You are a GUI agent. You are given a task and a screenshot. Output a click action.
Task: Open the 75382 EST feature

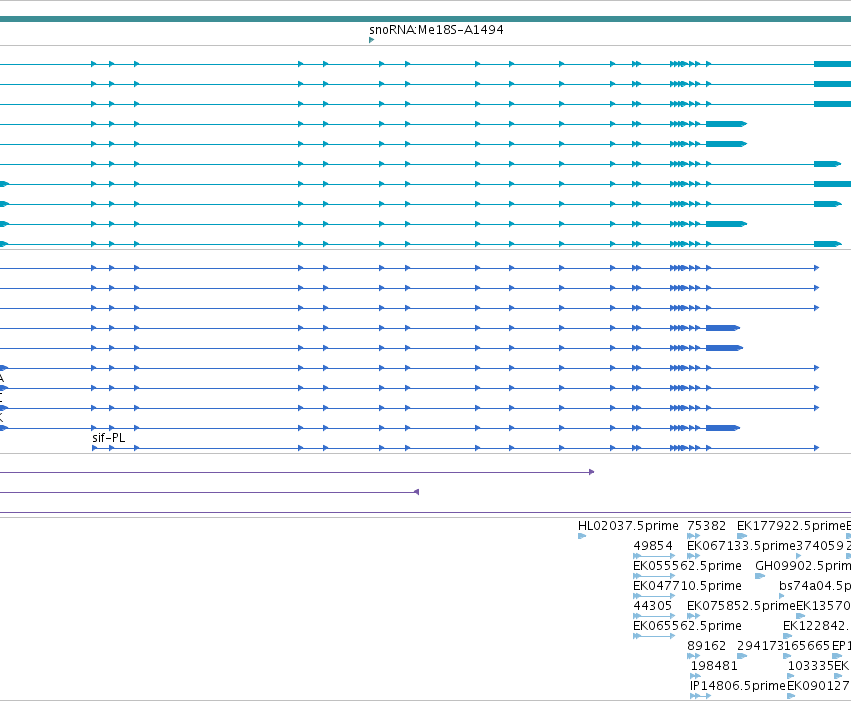pos(693,536)
